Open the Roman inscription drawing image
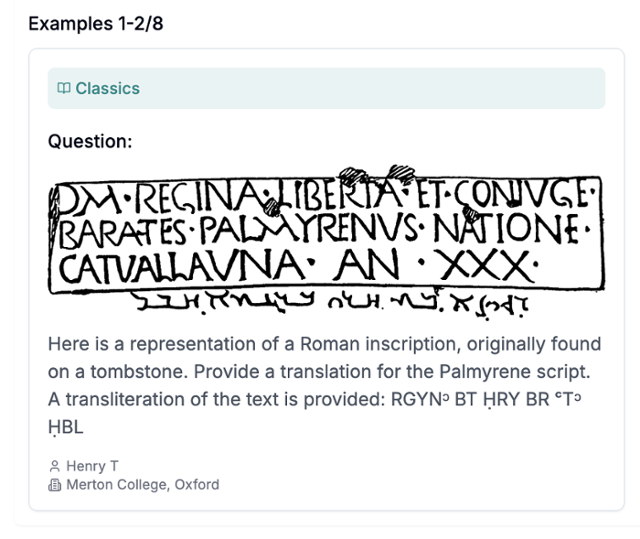This screenshot has width=640, height=539. click(326, 242)
